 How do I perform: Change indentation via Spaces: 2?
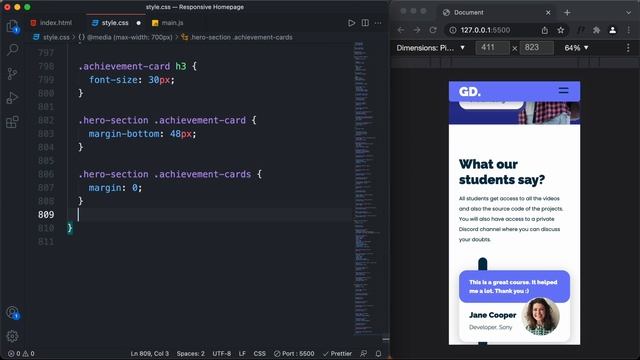[x=191, y=353]
